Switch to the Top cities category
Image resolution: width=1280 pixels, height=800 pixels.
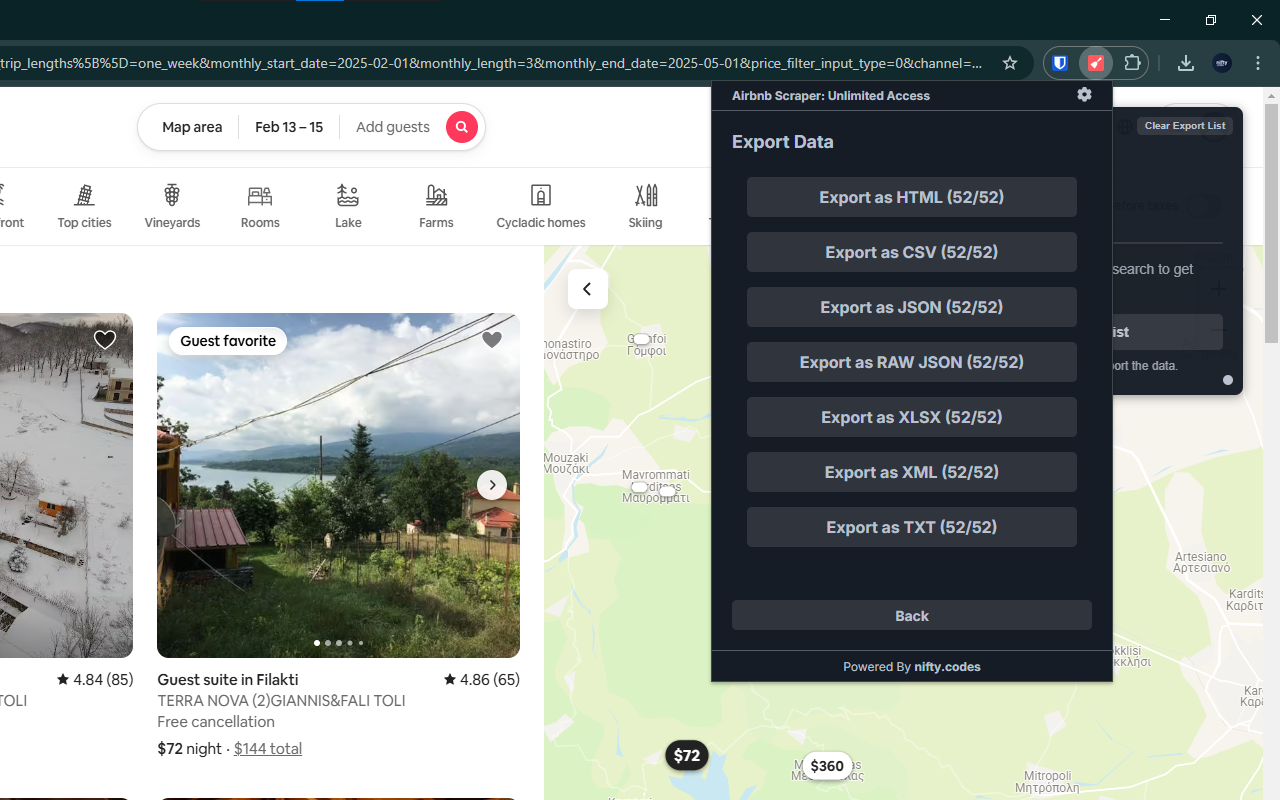pyautogui.click(x=84, y=205)
